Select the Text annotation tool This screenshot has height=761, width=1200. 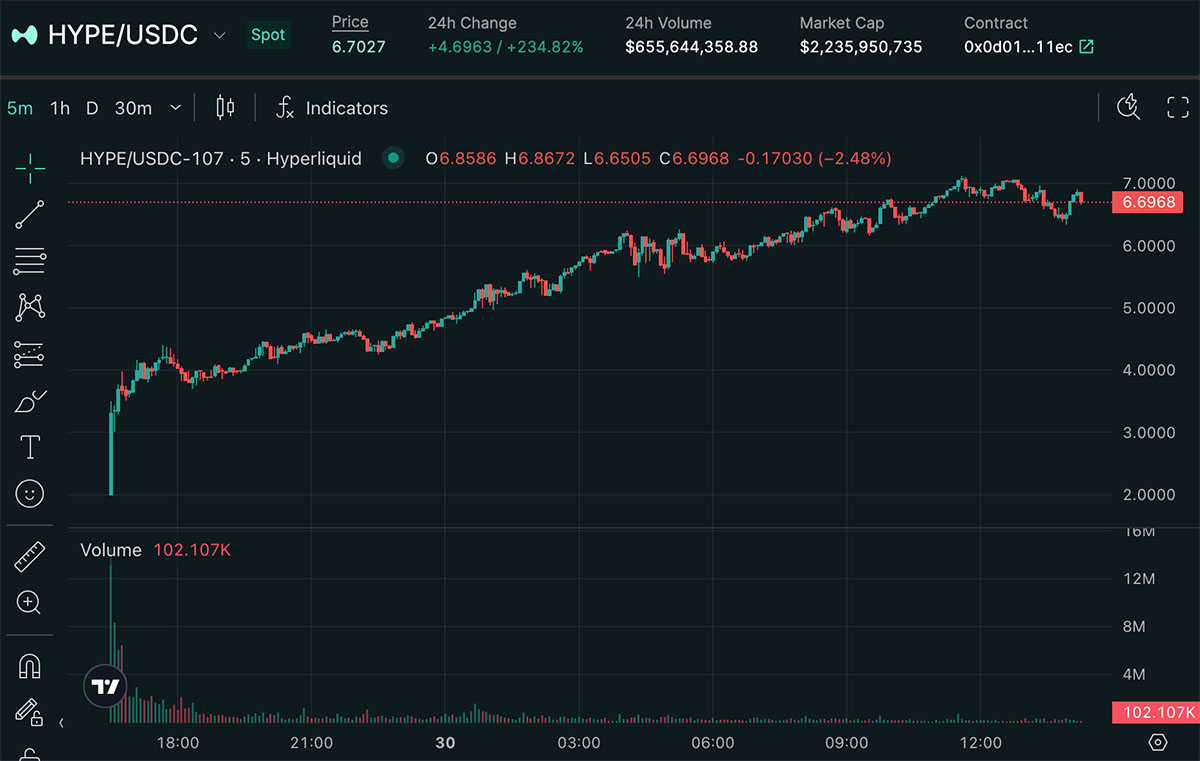[x=30, y=447]
